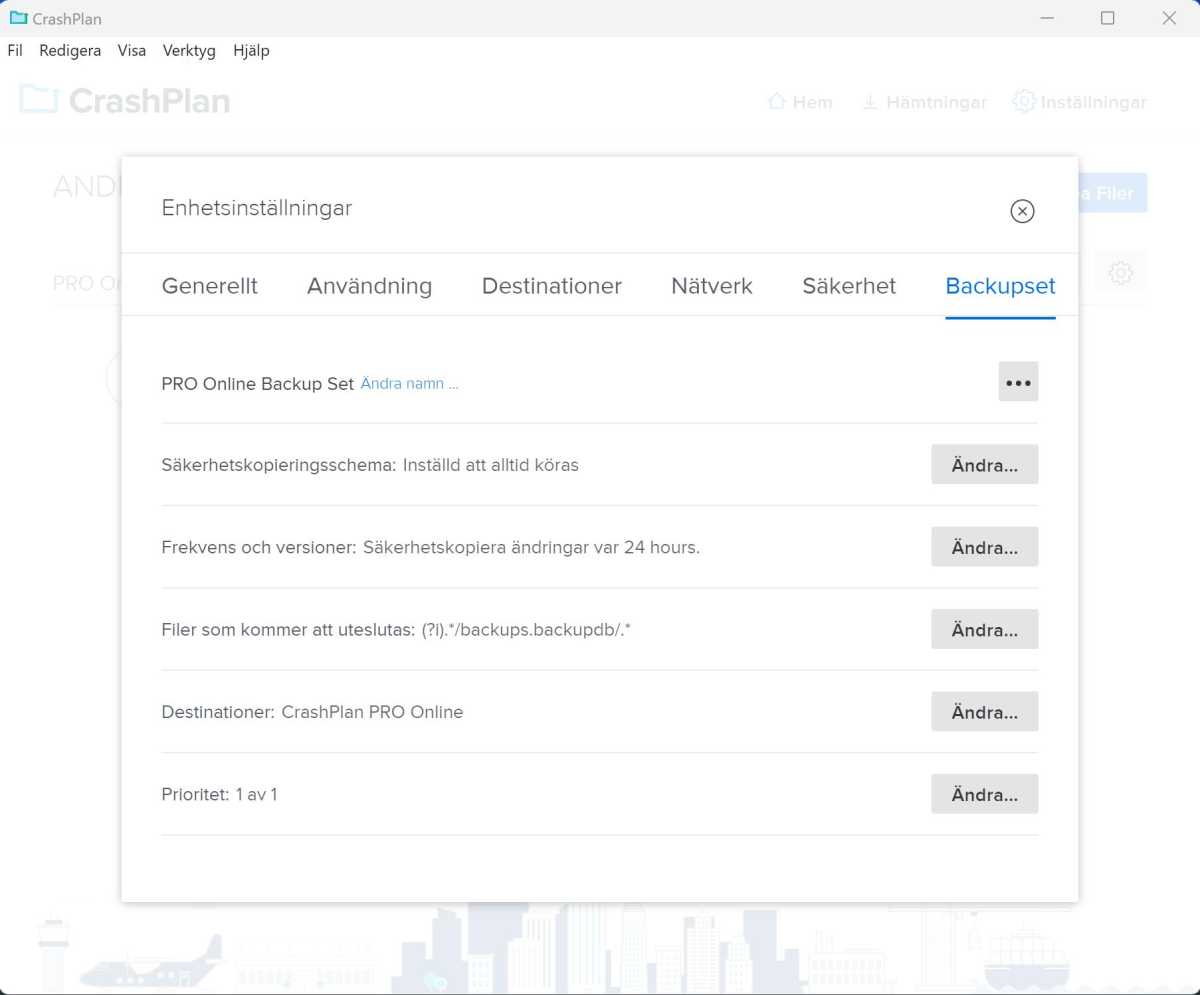Click the text 'Inställd att alltid köras'
1200x995 pixels.
[x=491, y=465]
